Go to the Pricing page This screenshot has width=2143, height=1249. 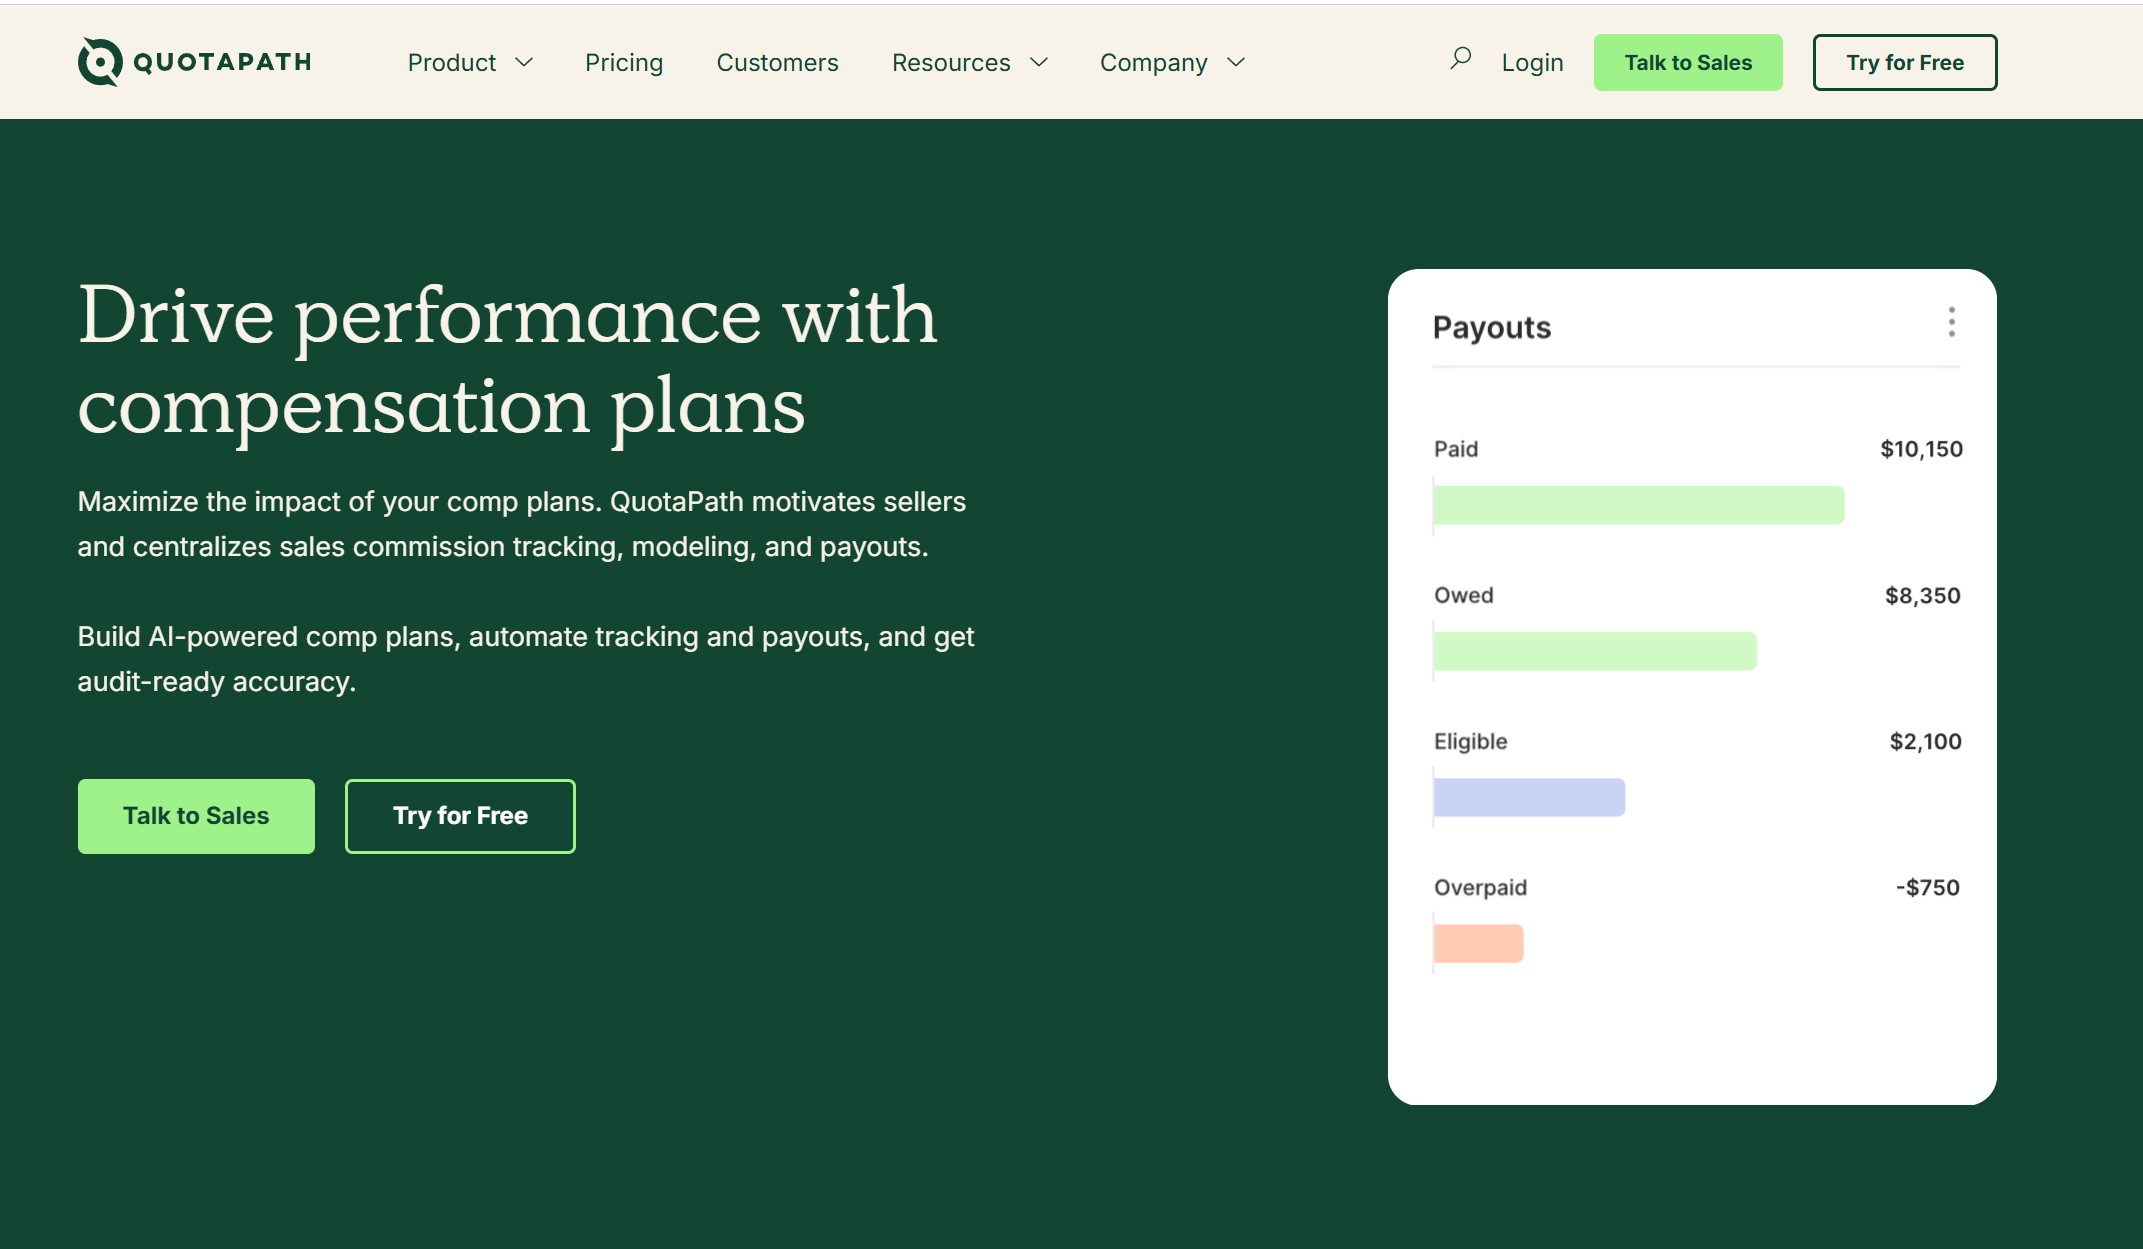click(624, 62)
